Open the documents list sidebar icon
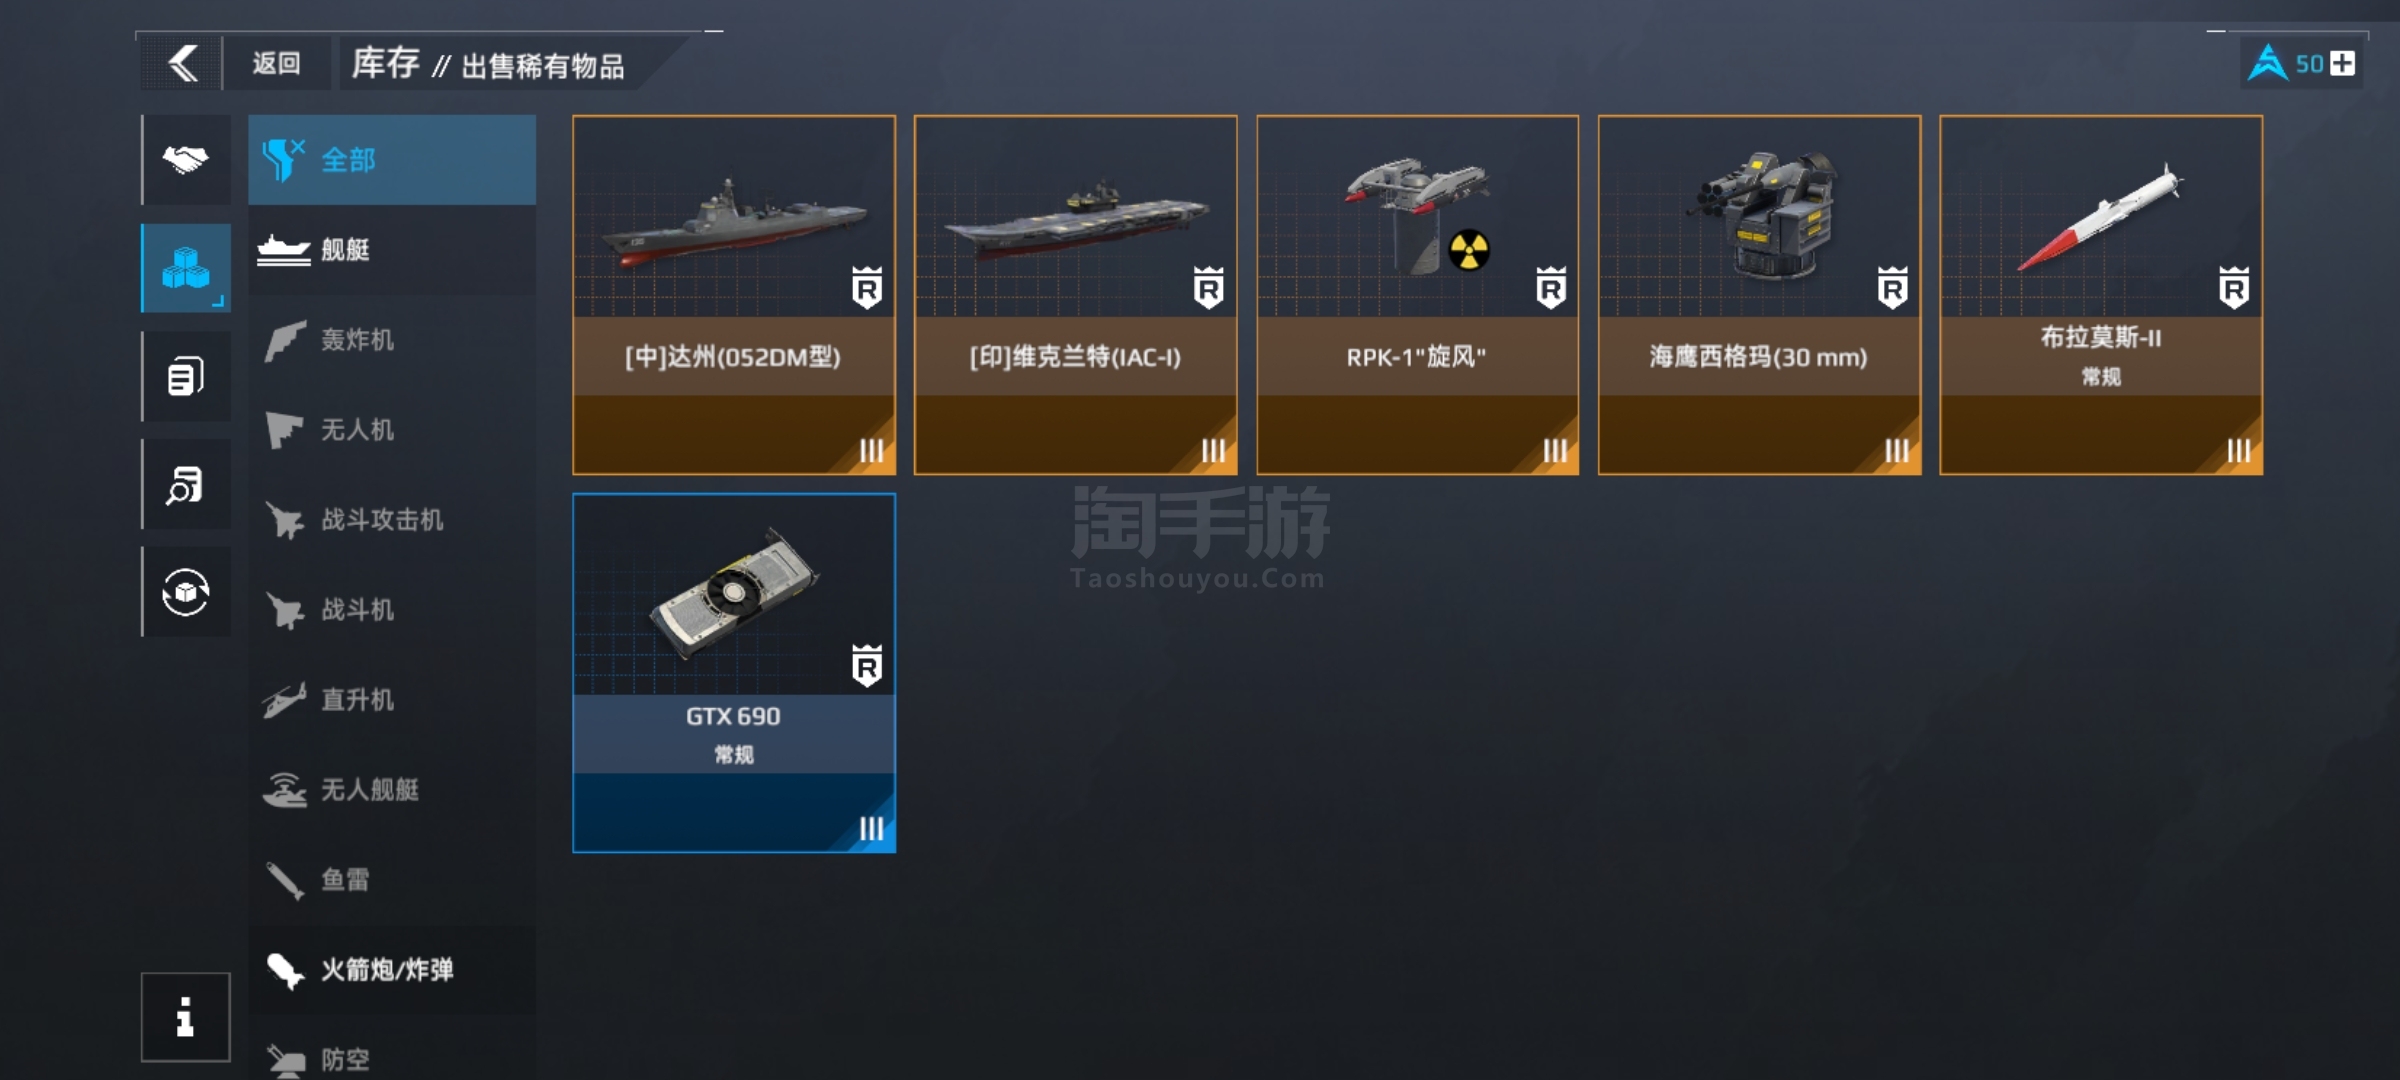This screenshot has height=1080, width=2400. (x=186, y=376)
